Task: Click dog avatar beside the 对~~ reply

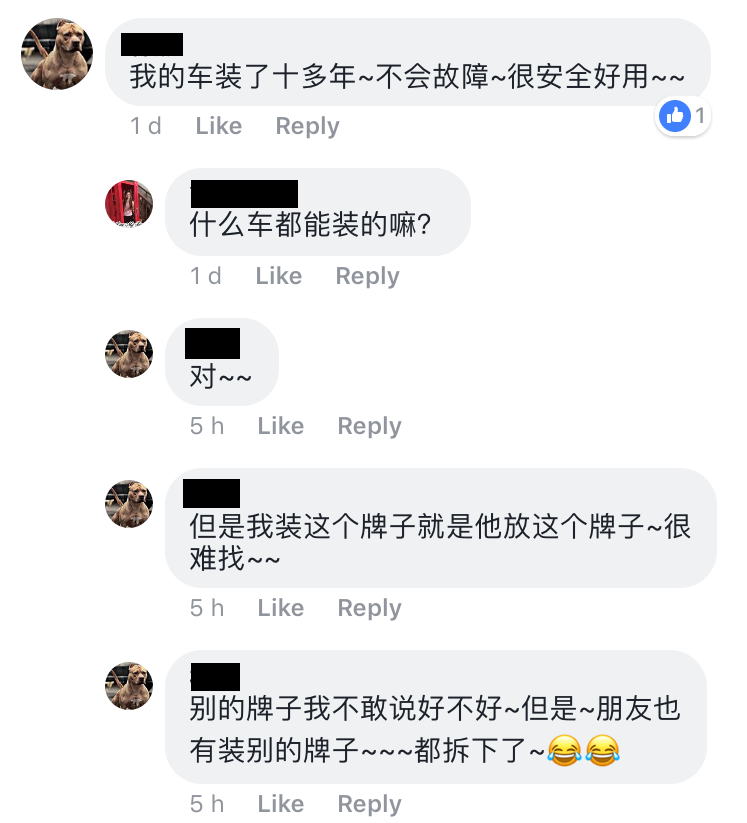Action: coord(129,354)
